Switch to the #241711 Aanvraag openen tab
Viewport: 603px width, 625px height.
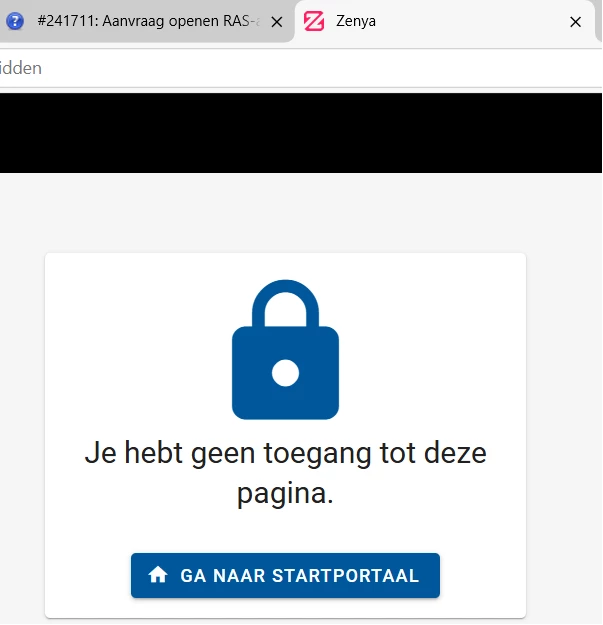pos(147,21)
